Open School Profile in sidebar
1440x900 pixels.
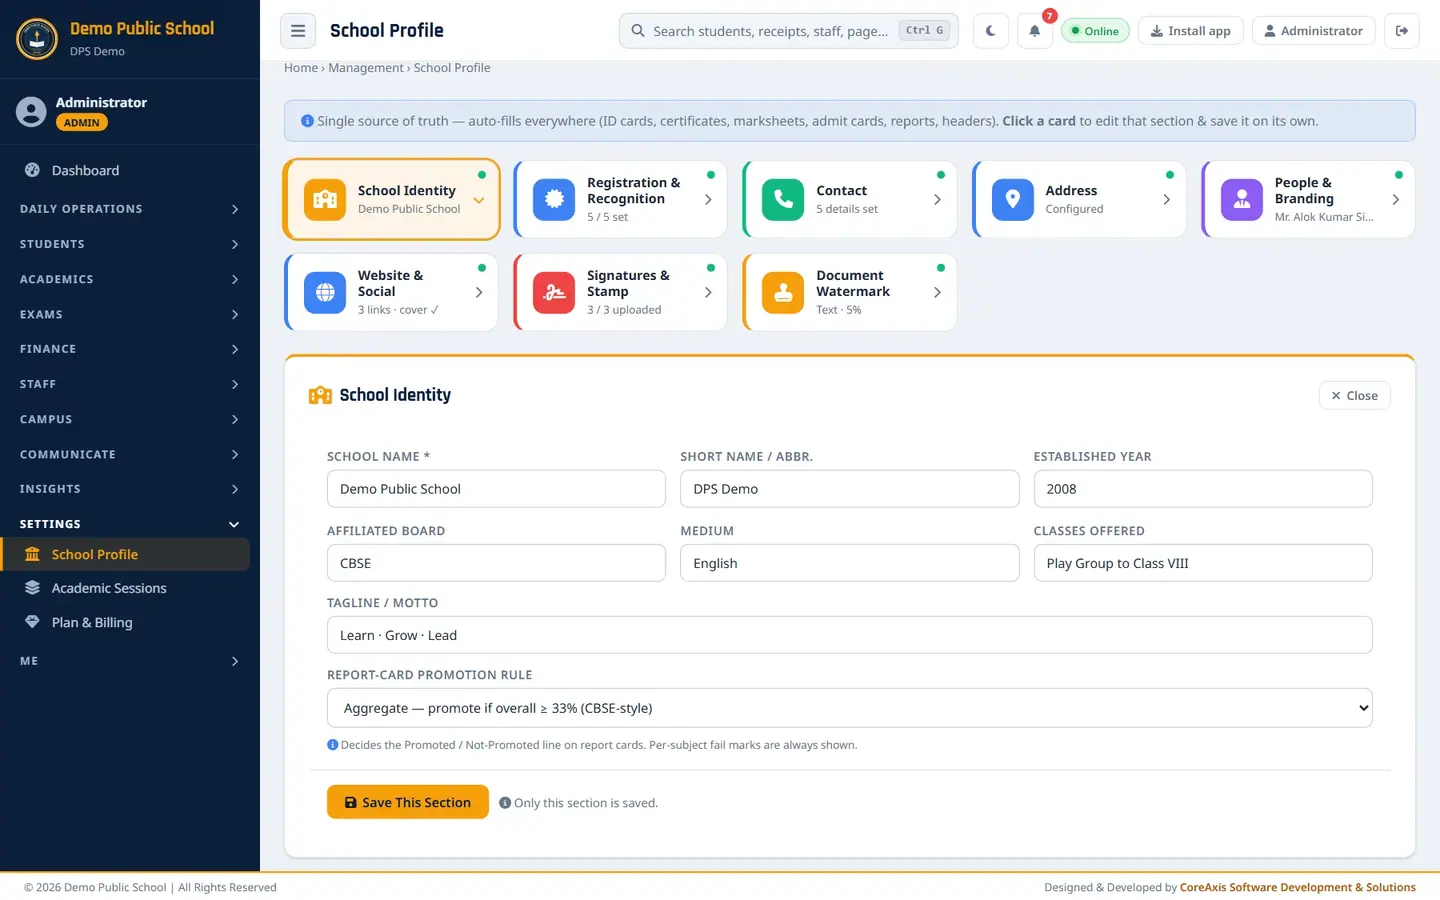(126, 554)
